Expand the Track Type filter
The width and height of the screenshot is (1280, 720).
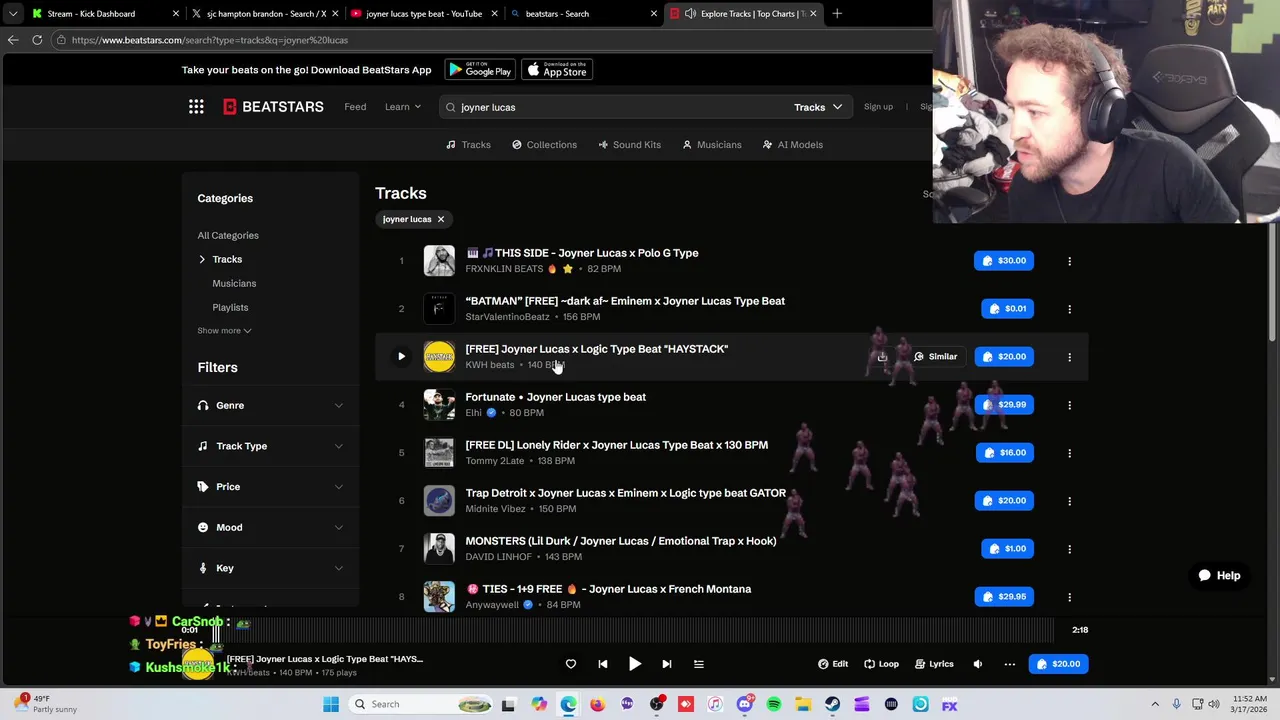(x=270, y=446)
